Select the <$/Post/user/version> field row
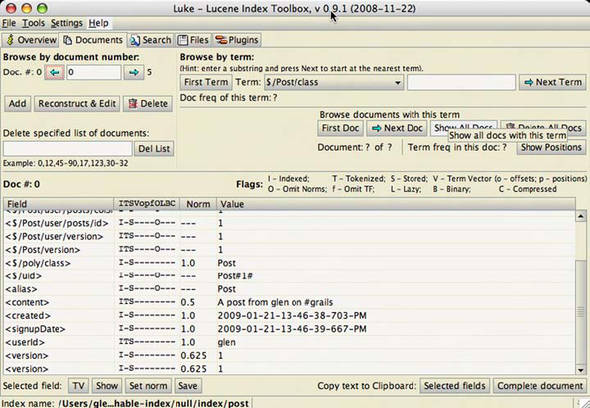This screenshot has width=590, height=408. click(x=290, y=236)
